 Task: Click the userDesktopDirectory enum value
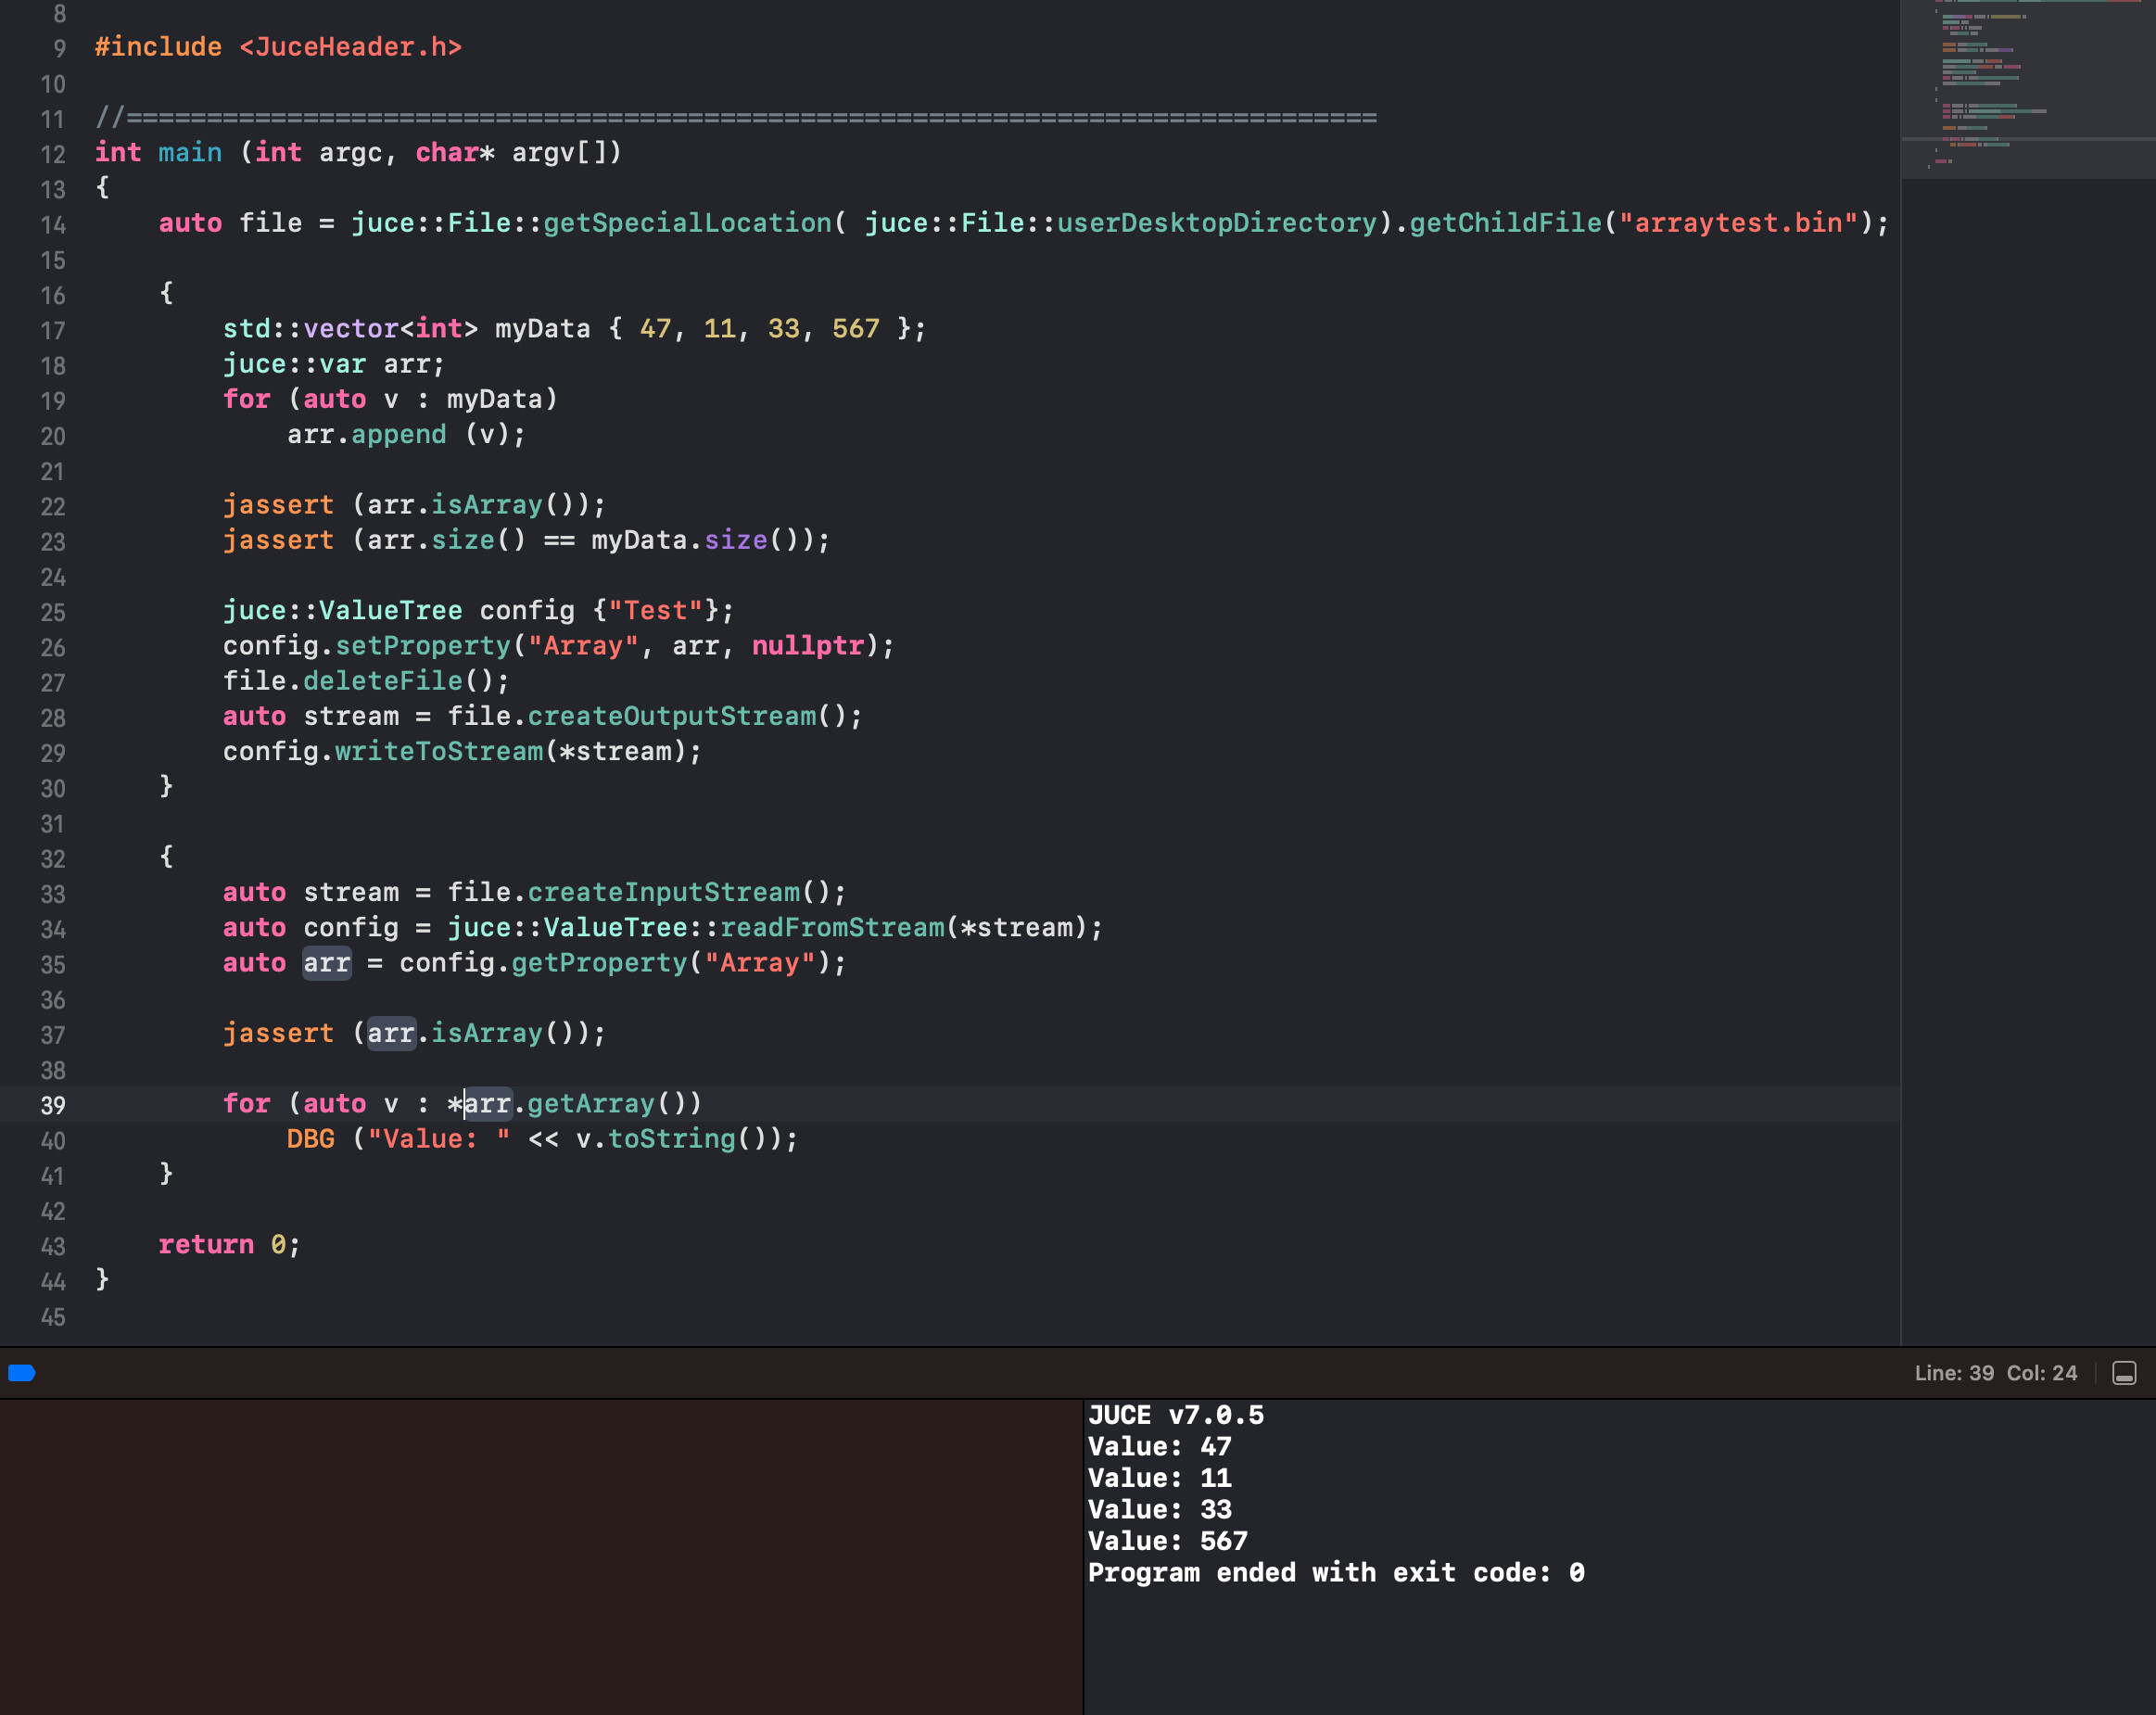[1217, 223]
